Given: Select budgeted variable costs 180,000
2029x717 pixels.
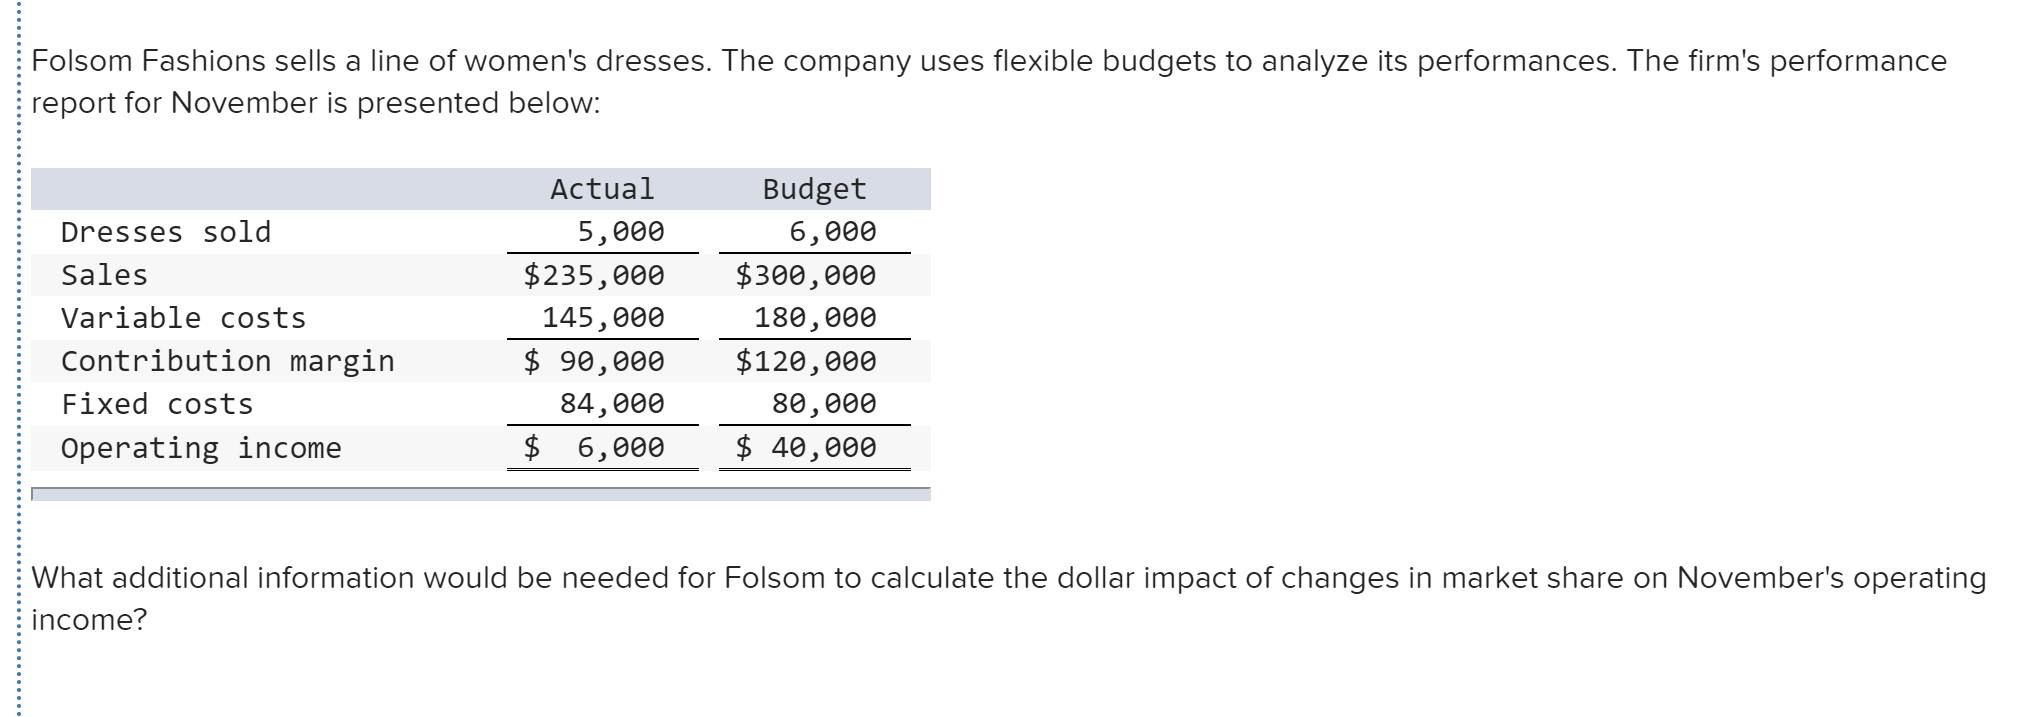Looking at the screenshot, I should [815, 318].
